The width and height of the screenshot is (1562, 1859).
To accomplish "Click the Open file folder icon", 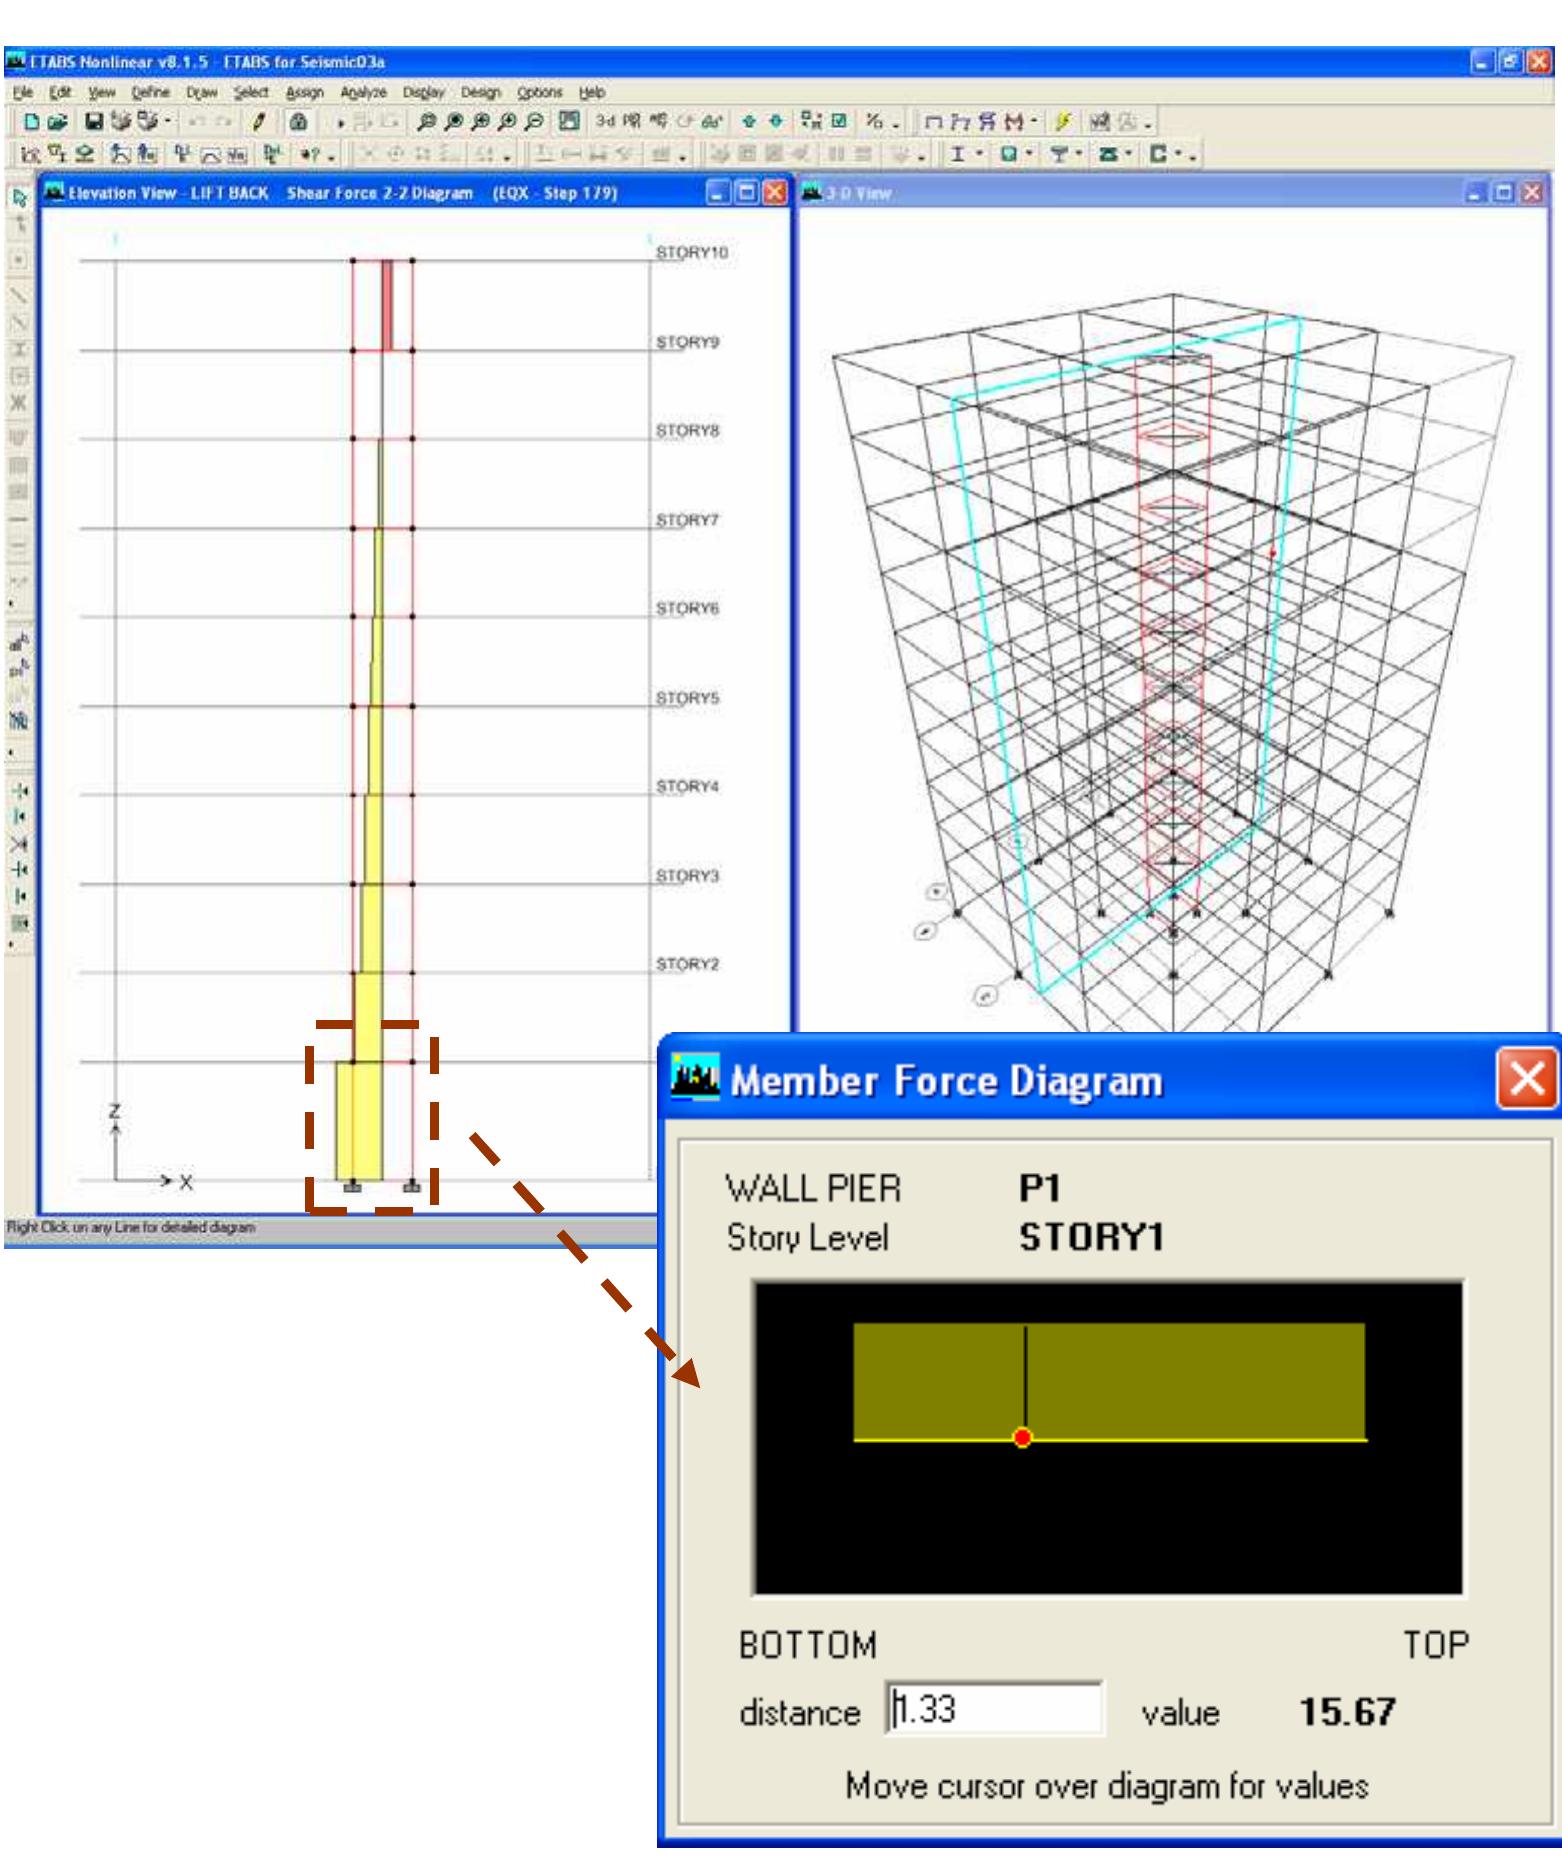I will [x=57, y=122].
